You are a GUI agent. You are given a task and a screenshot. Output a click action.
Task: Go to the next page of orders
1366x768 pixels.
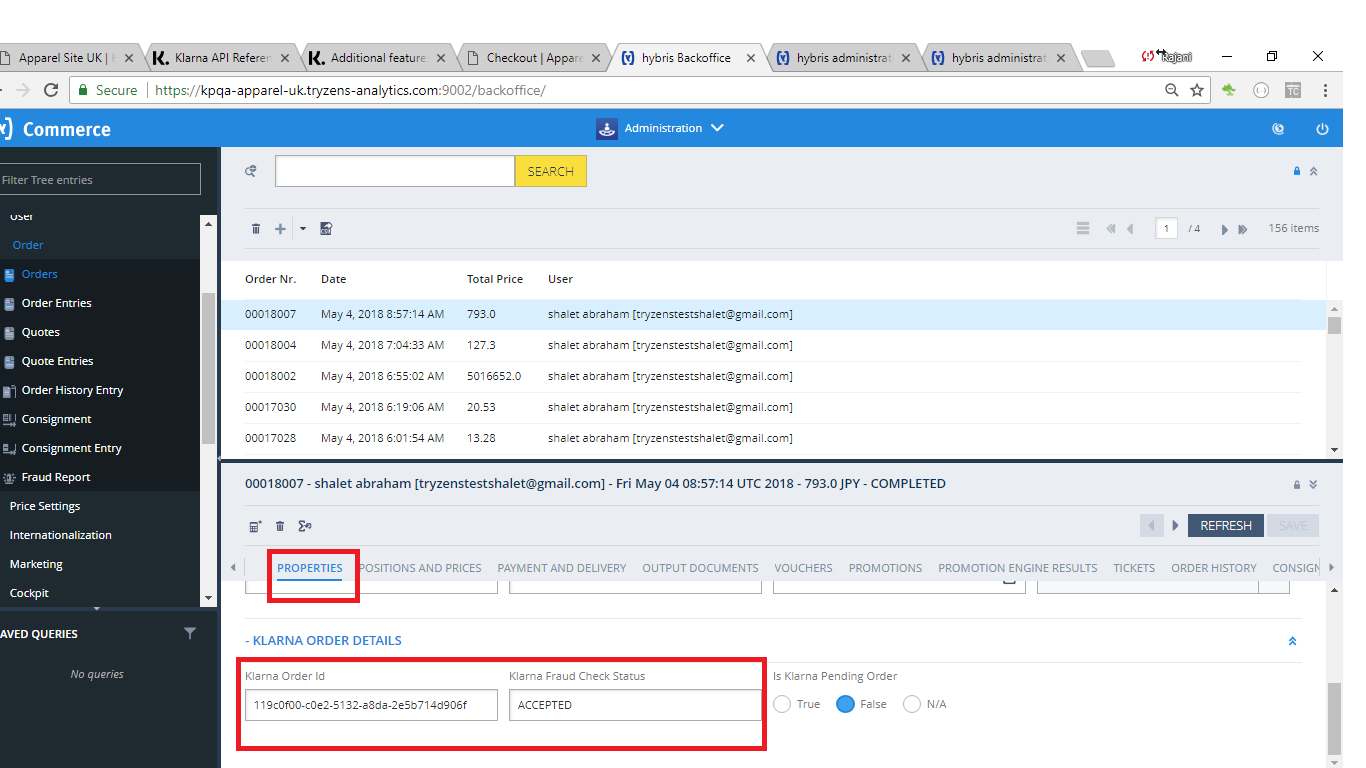click(1224, 229)
